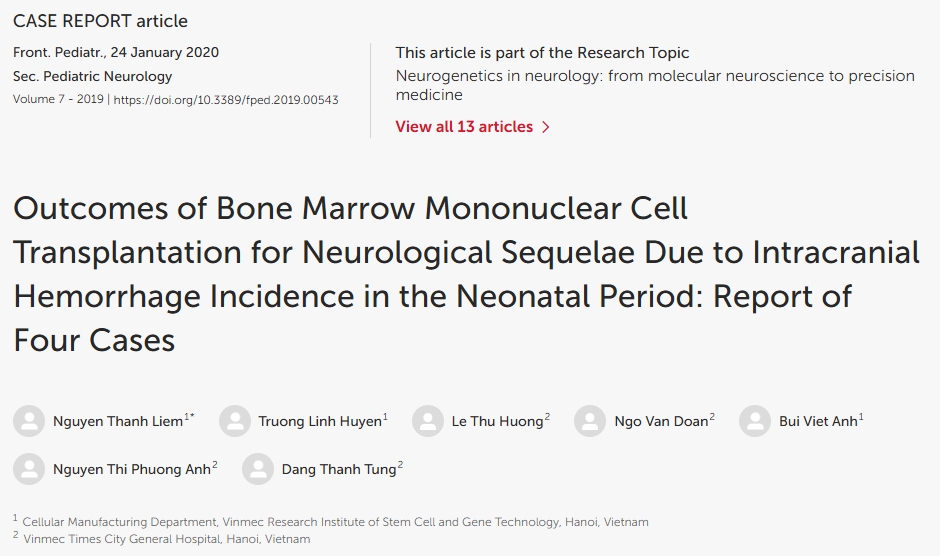
Task: Click Nguyen Thi Phuong Anh's avatar icon
Action: (29, 469)
